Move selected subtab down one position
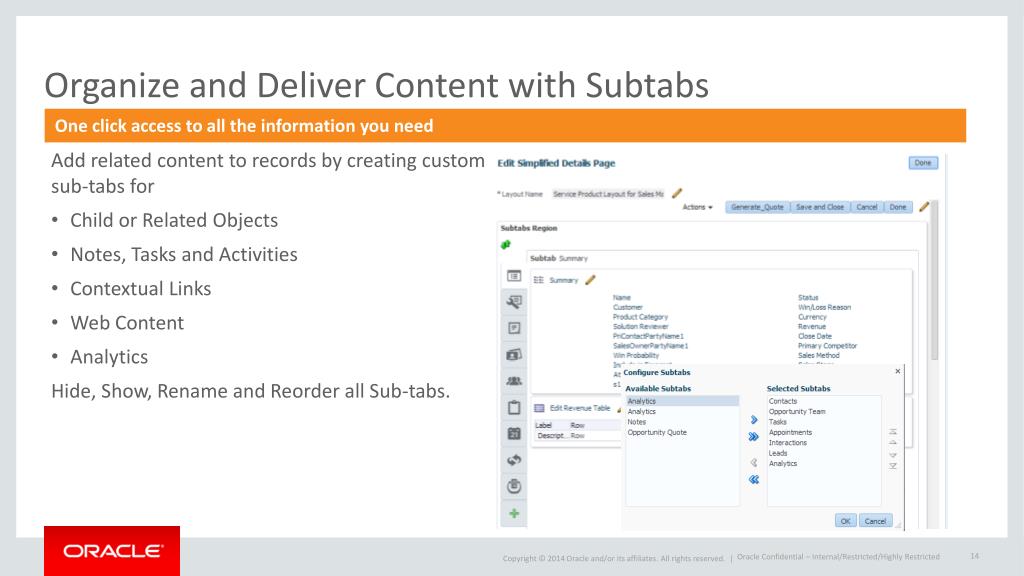1024x576 pixels. pyautogui.click(x=893, y=455)
